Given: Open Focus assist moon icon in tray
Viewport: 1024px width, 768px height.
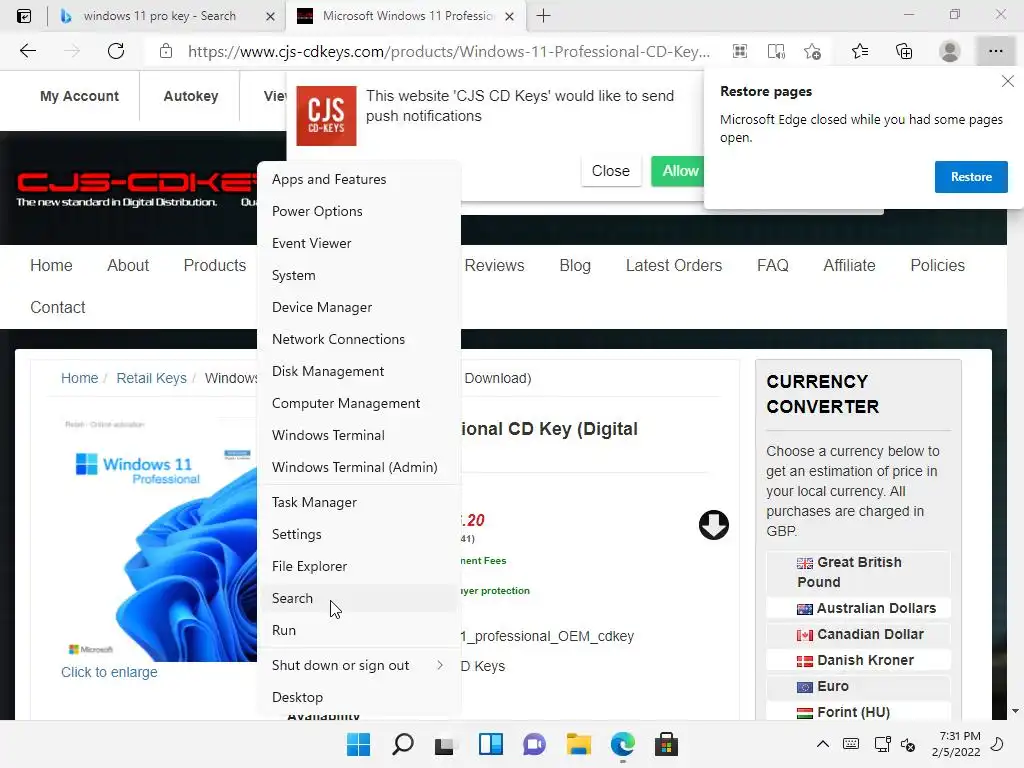Looking at the screenshot, I should 997,744.
